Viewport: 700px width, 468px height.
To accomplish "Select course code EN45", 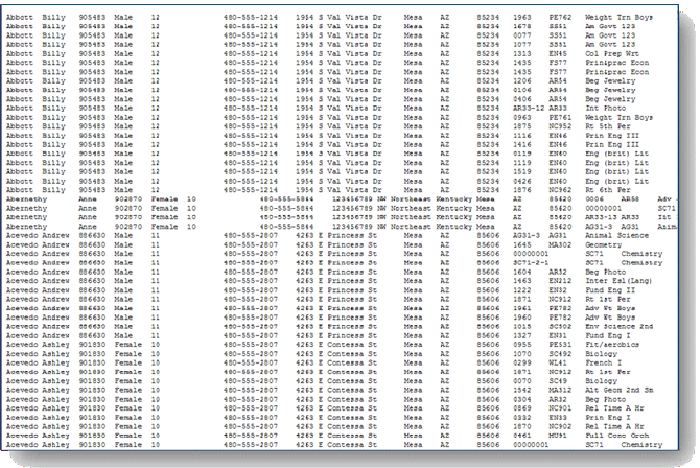I will coord(558,54).
